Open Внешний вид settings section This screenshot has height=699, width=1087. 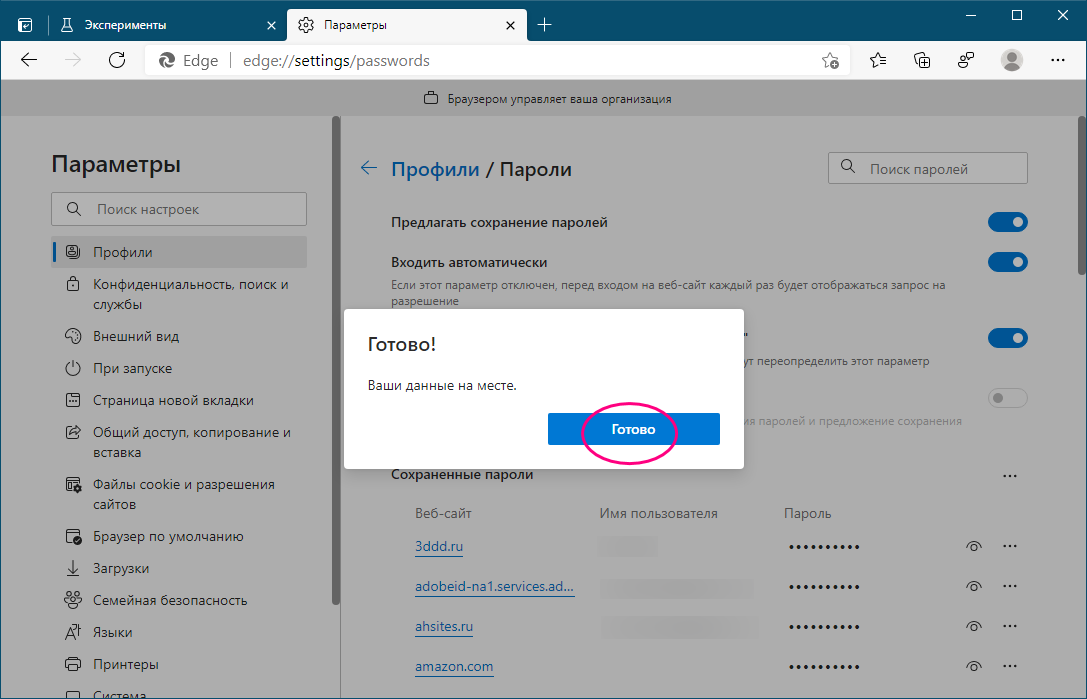tap(180, 336)
